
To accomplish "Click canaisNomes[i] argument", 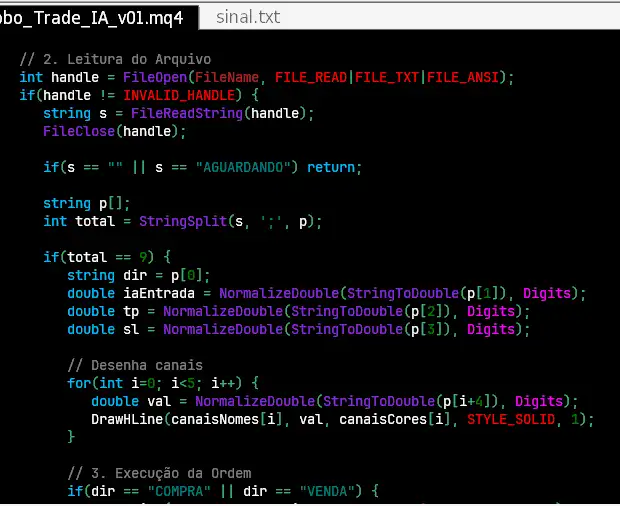I will tap(227, 419).
